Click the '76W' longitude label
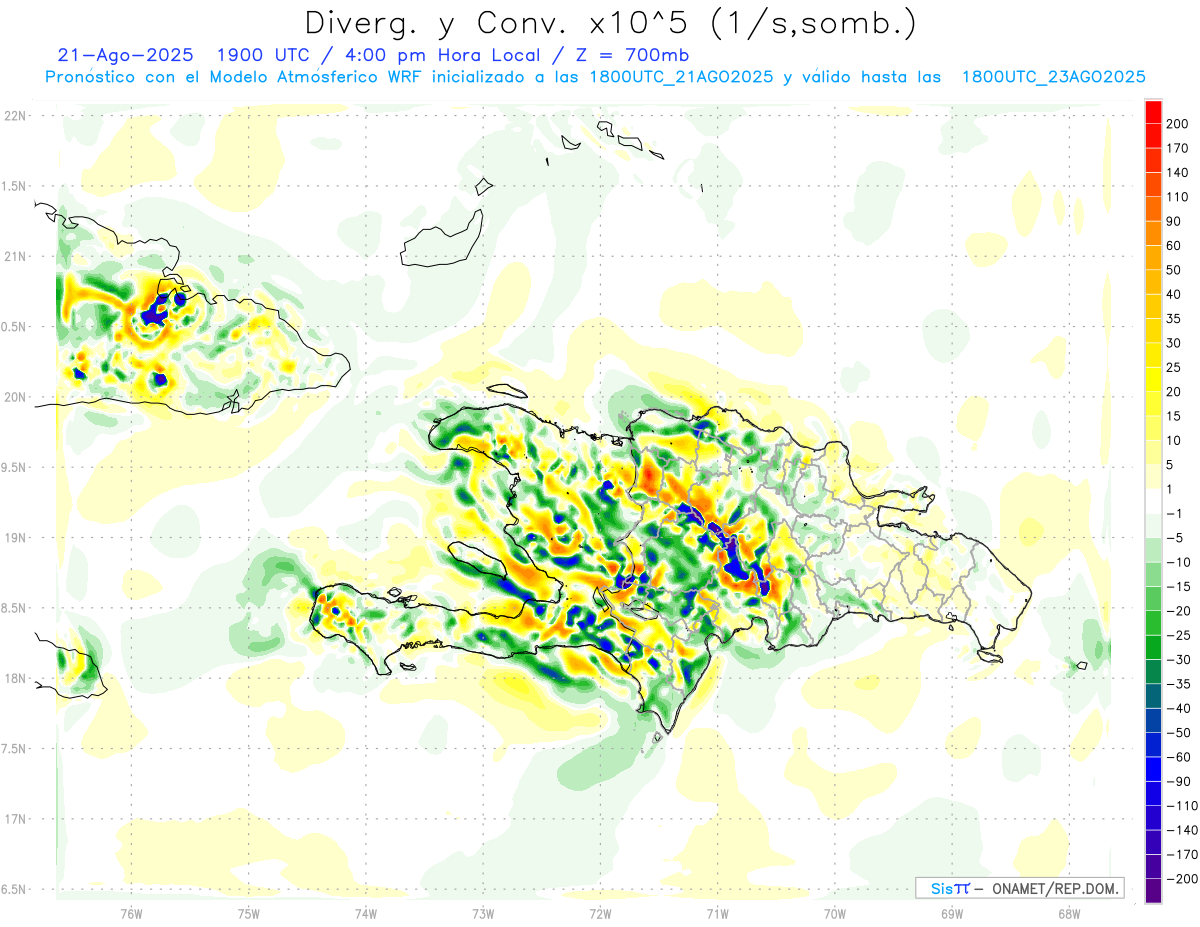This screenshot has height=927, width=1200. pos(131,913)
